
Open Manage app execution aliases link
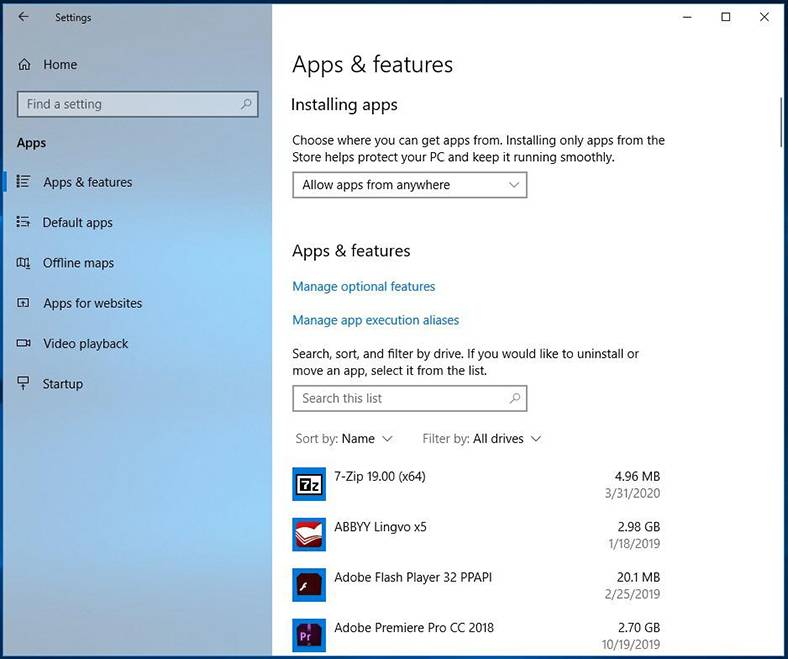click(x=375, y=320)
